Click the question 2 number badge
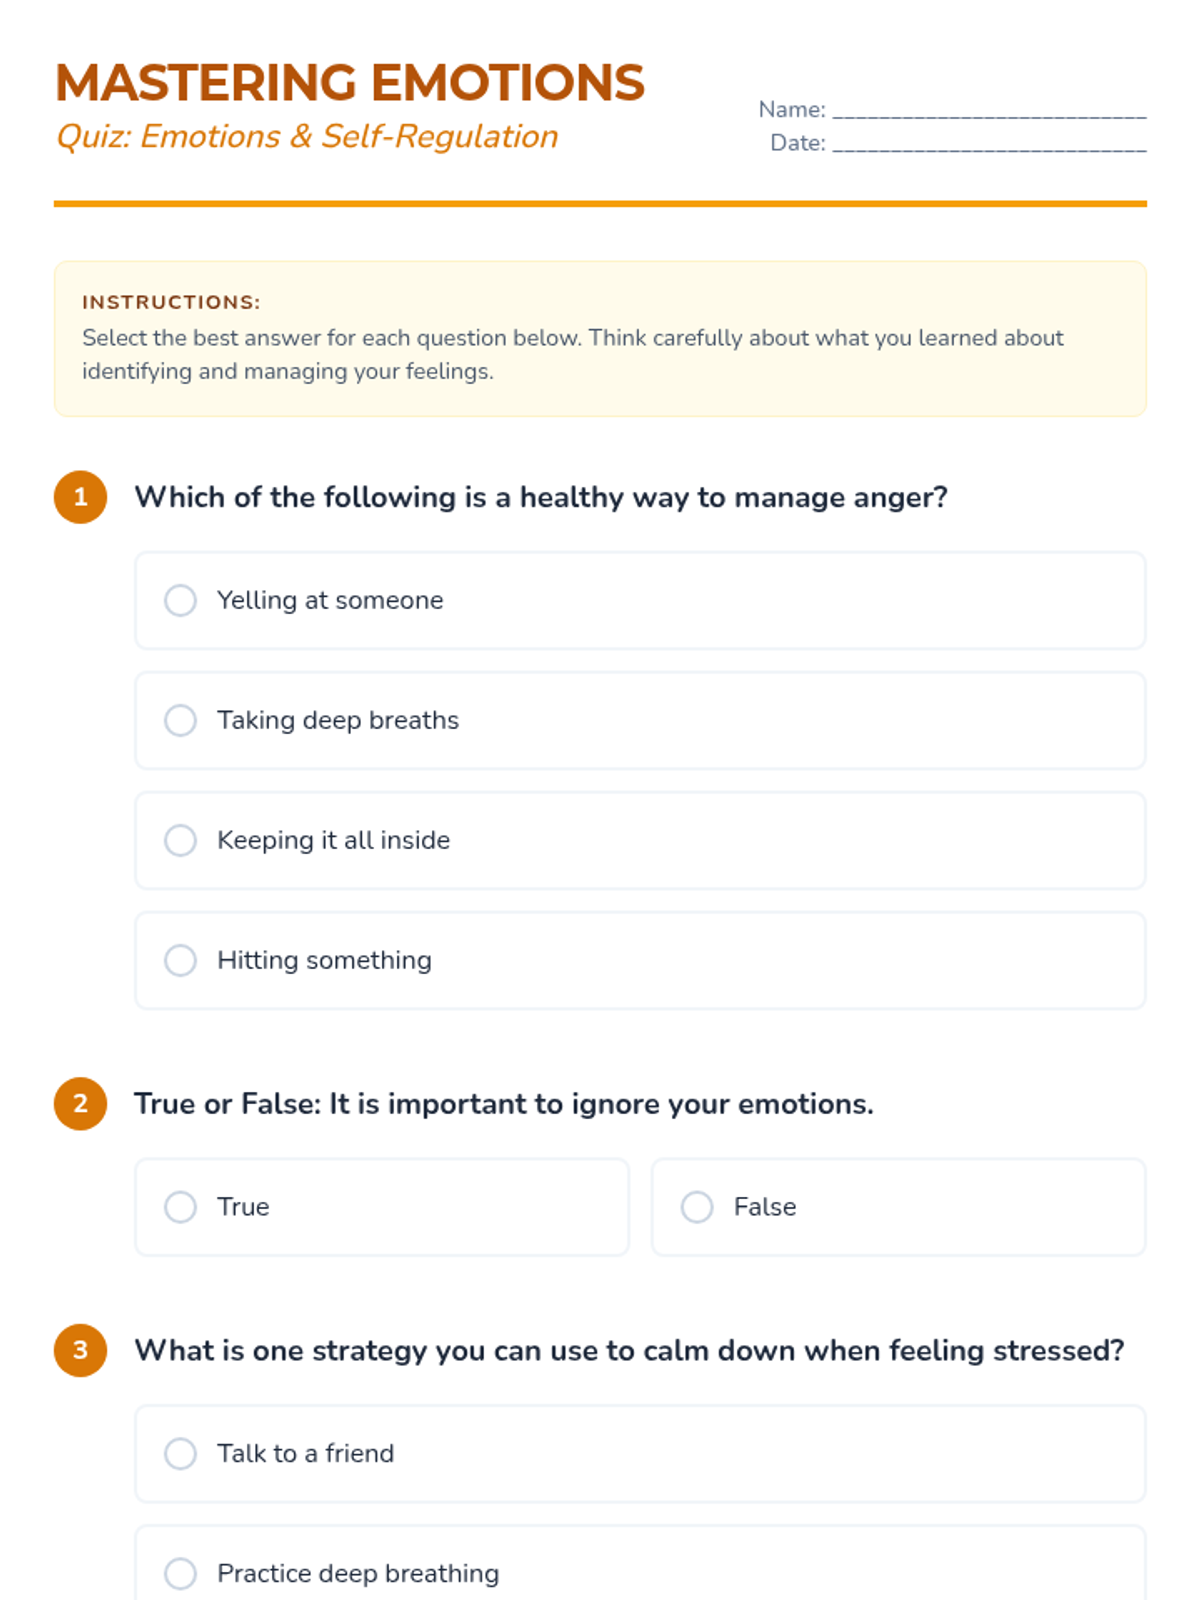1200x1600 pixels. pyautogui.click(x=81, y=1104)
